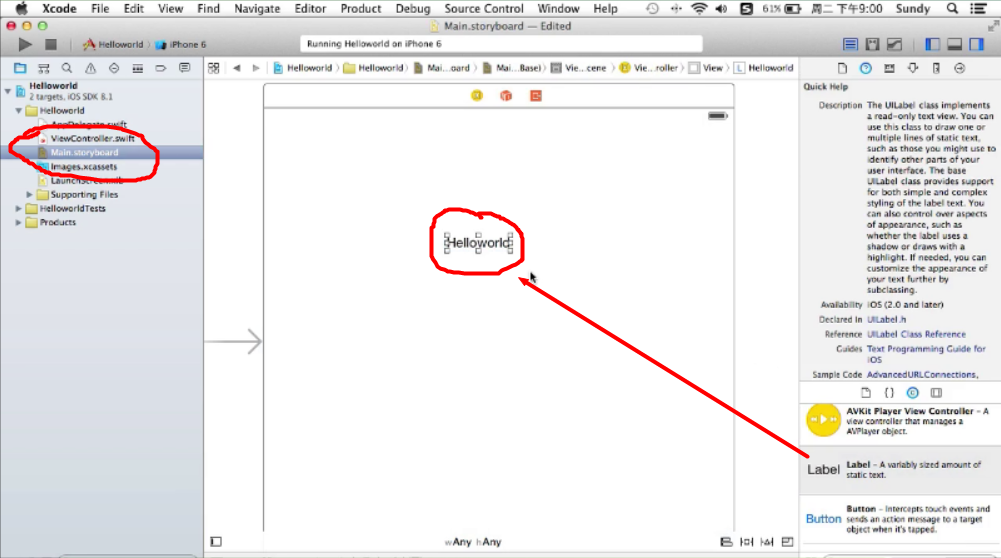Select the Label object in library
1001x558 pixels.
point(900,469)
